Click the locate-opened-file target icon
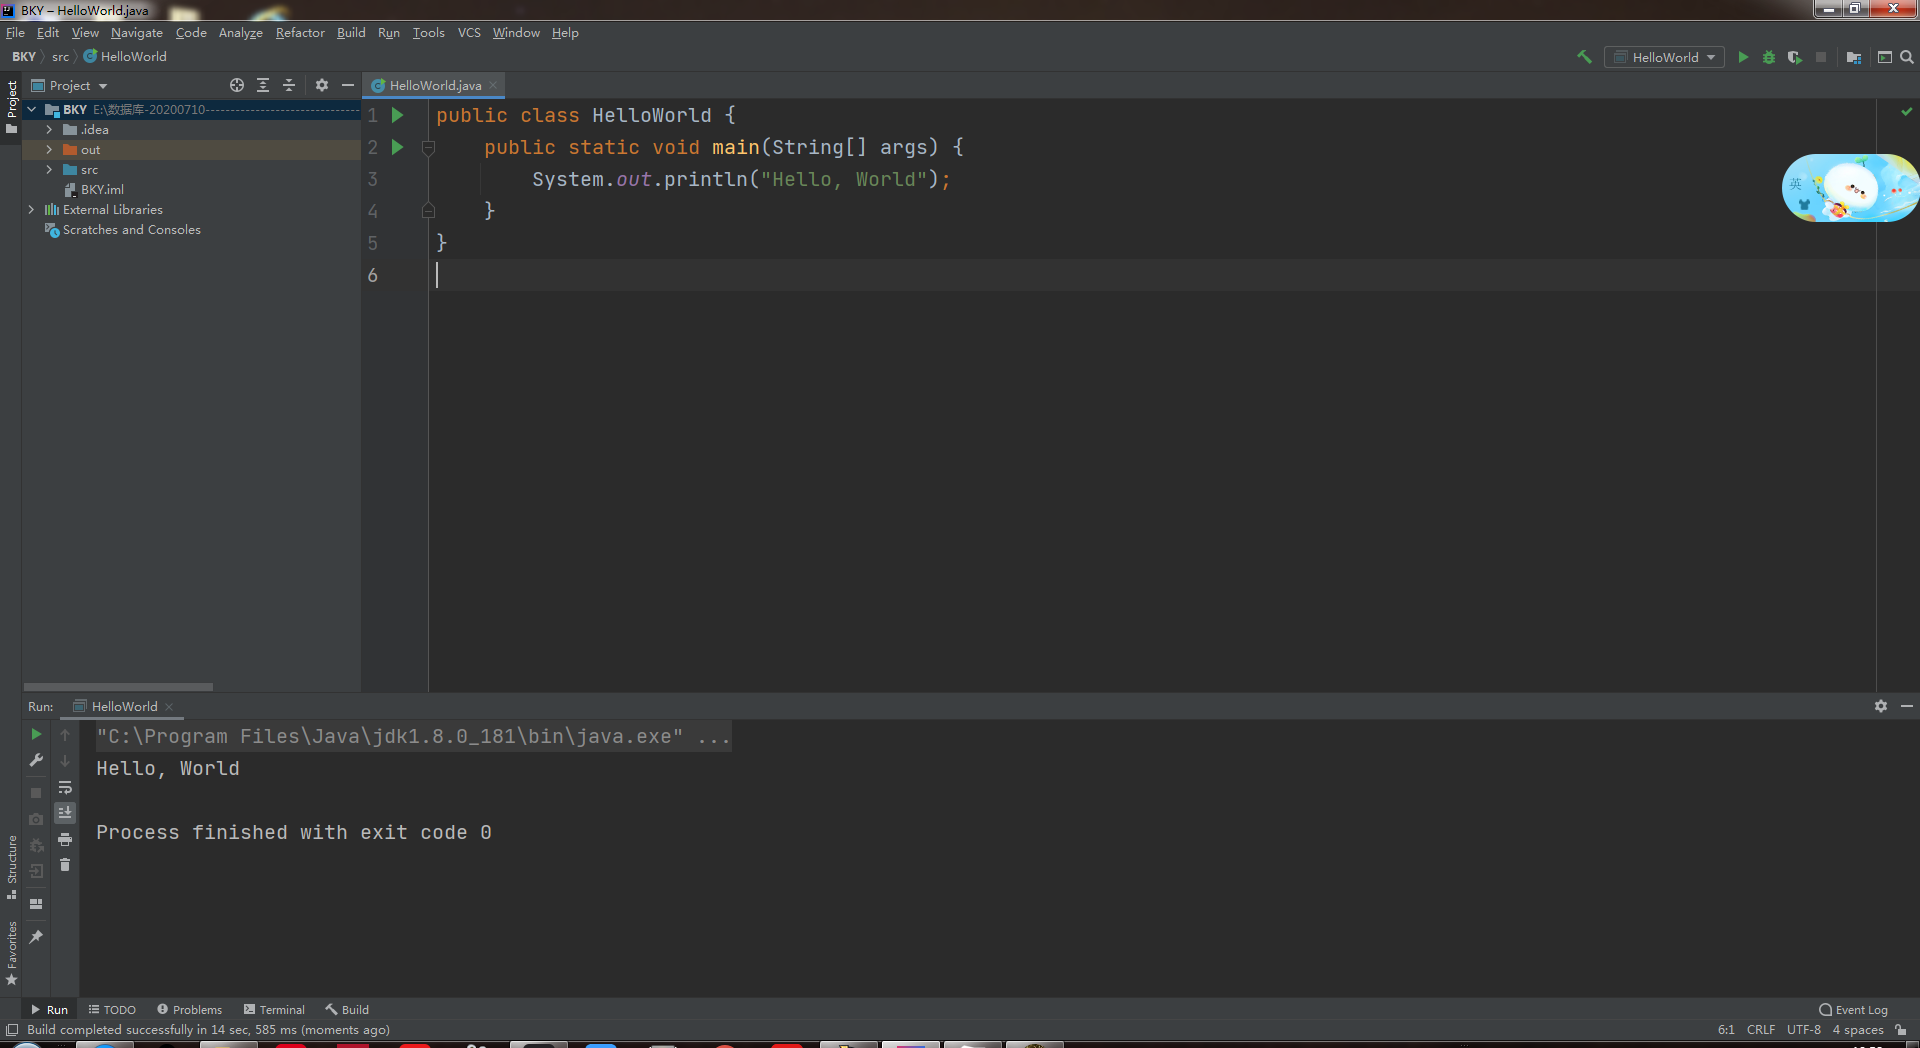 click(237, 85)
